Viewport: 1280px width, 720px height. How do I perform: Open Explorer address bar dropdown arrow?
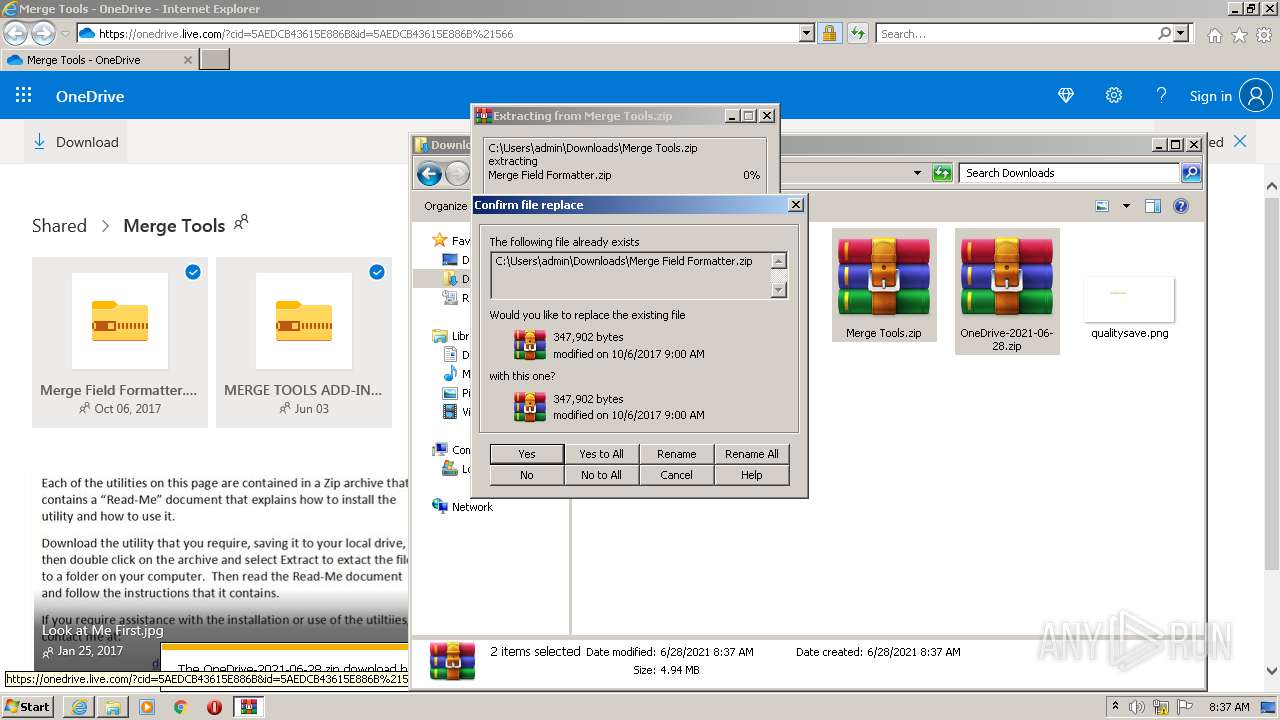917,173
